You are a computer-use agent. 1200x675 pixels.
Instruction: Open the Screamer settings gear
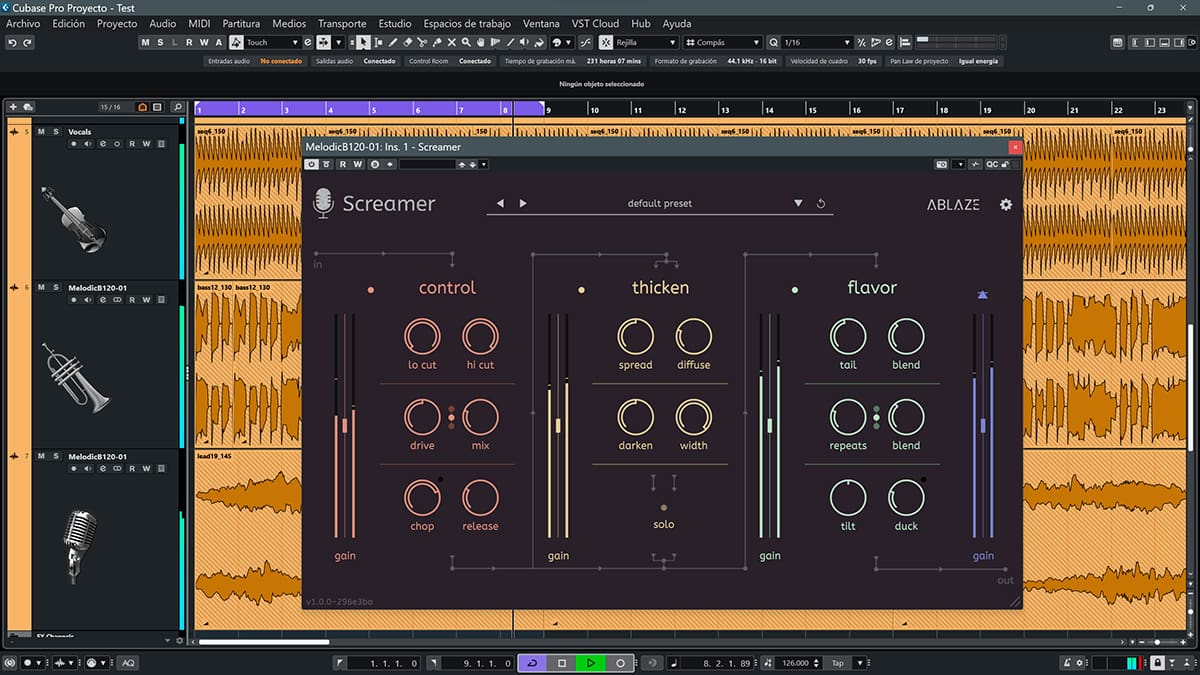[1005, 204]
